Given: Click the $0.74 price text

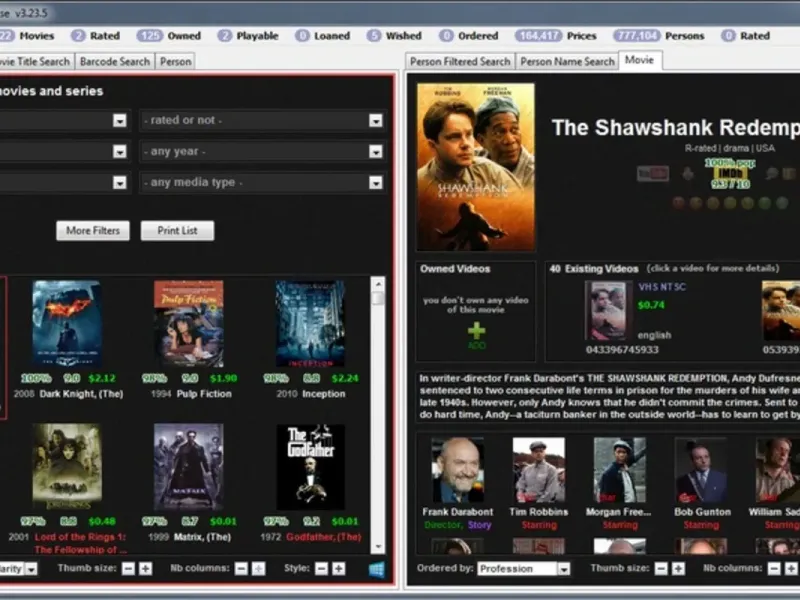Looking at the screenshot, I should point(651,305).
